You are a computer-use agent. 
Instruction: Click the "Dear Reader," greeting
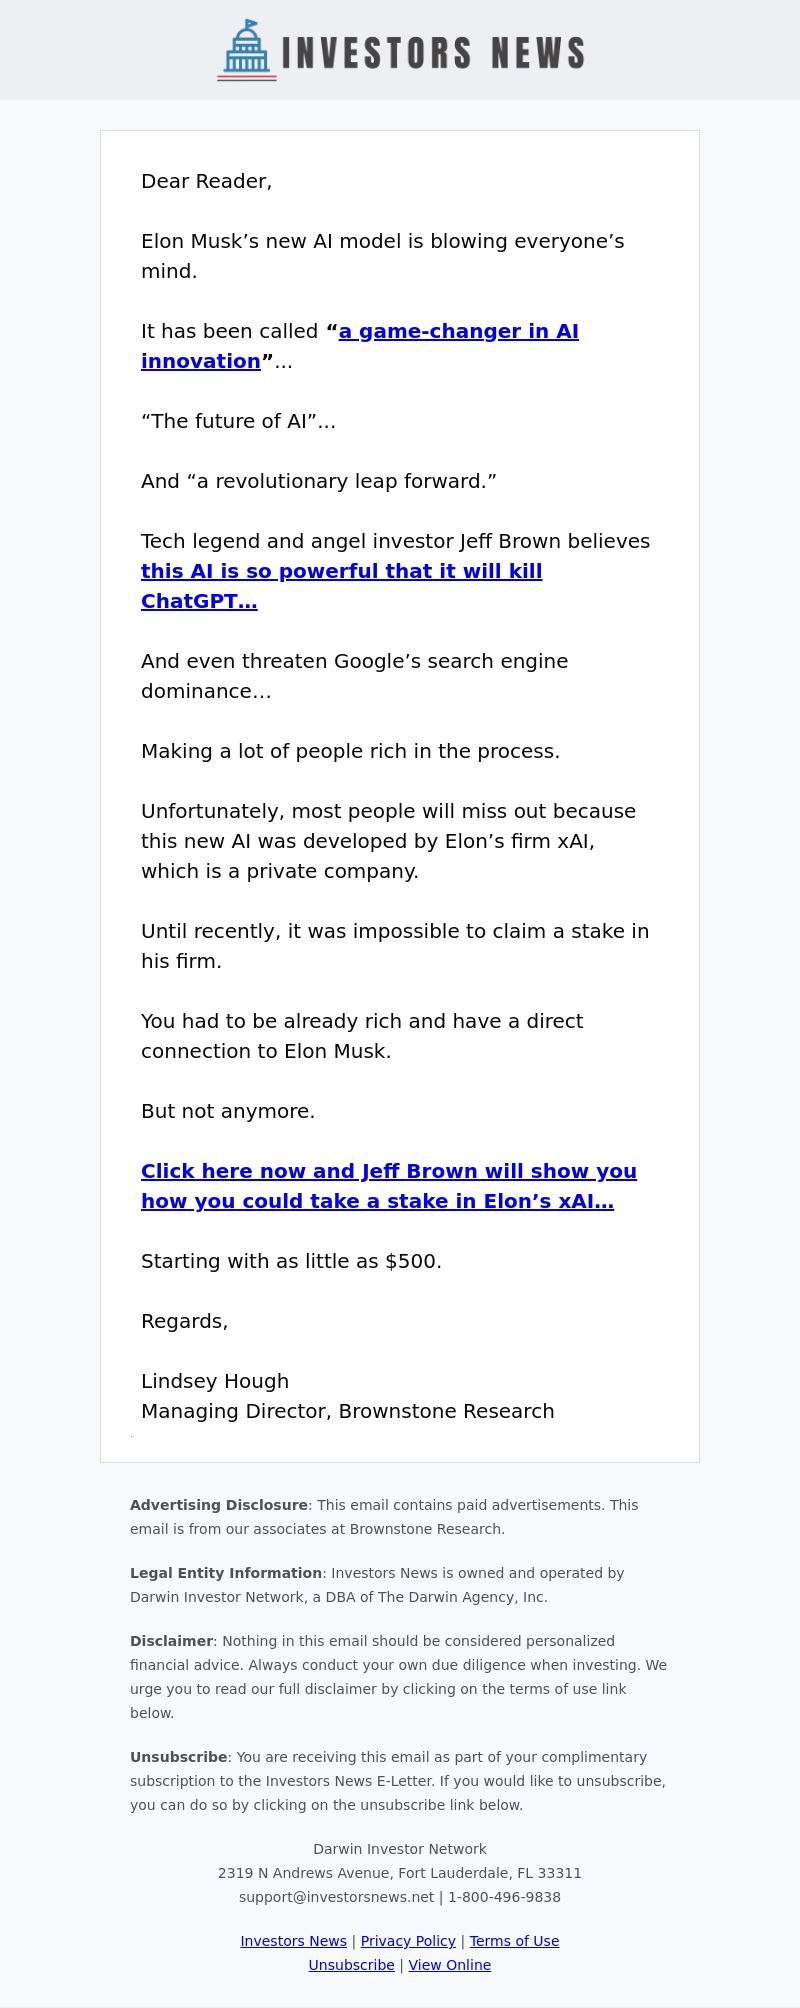coord(207,181)
